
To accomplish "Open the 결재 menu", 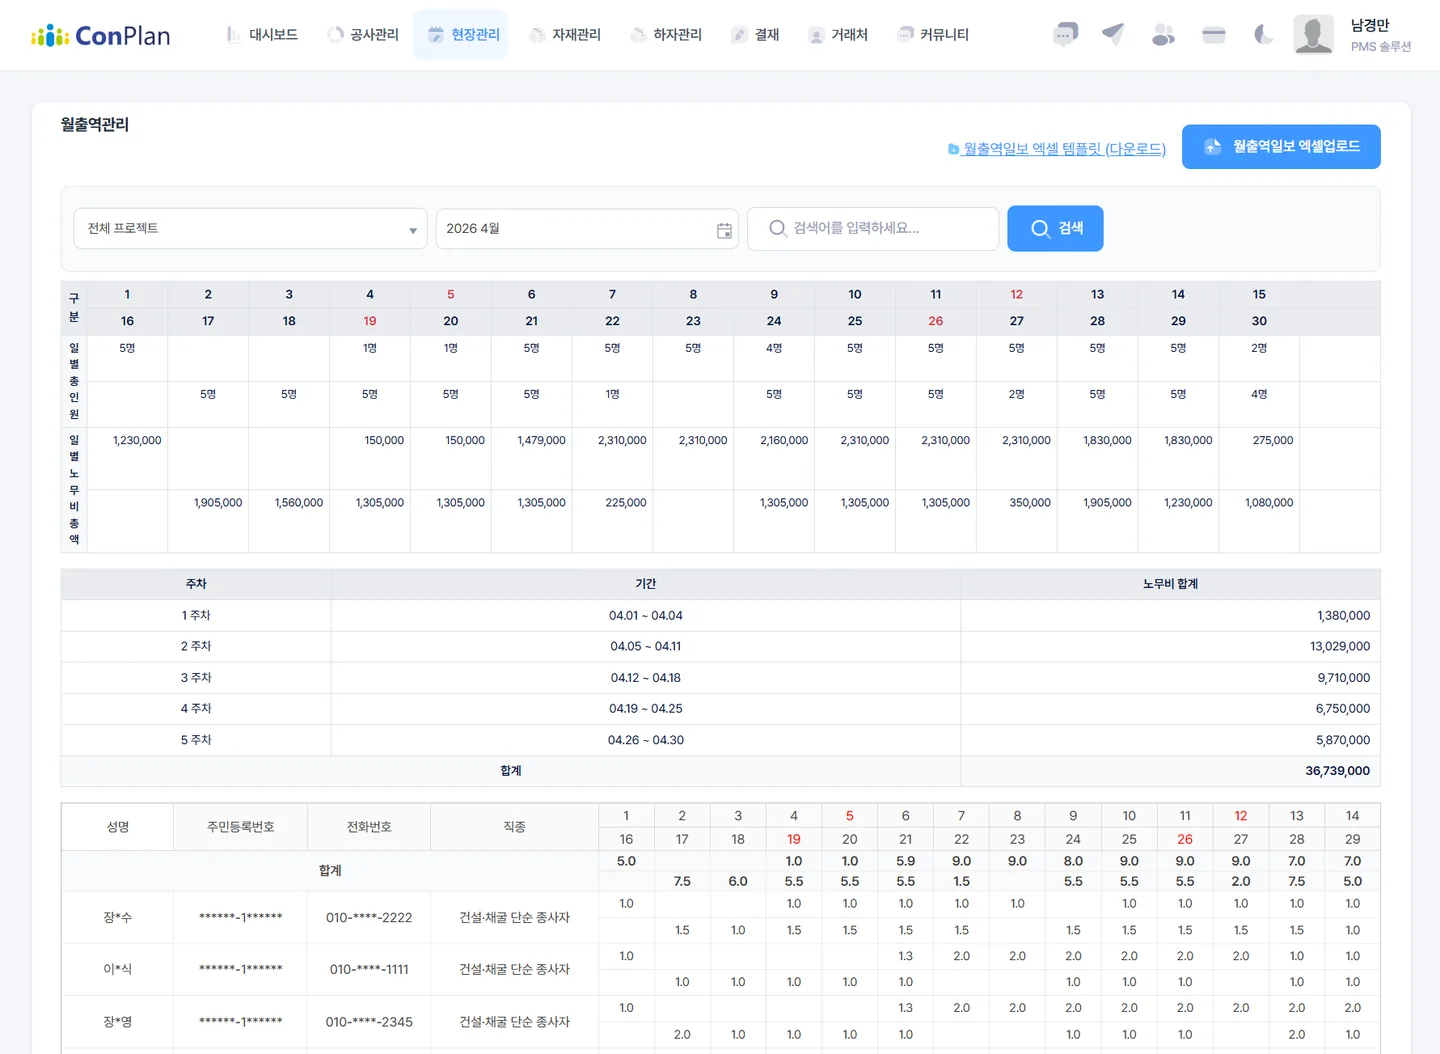I will coord(755,35).
